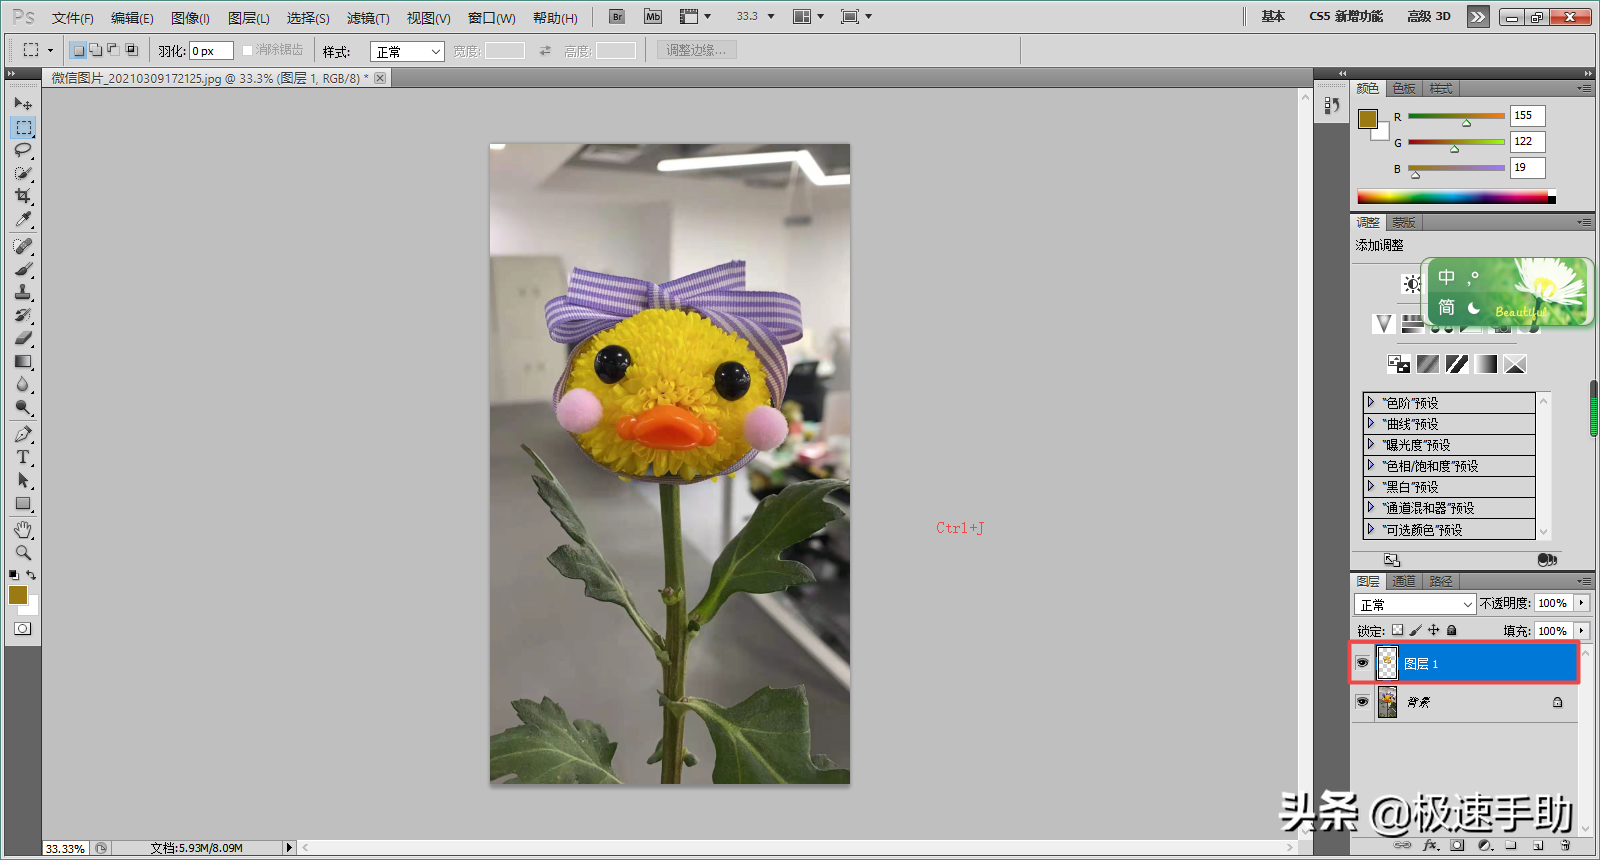This screenshot has width=1600, height=860.
Task: Toggle lock transparent pixels
Action: 1397,630
